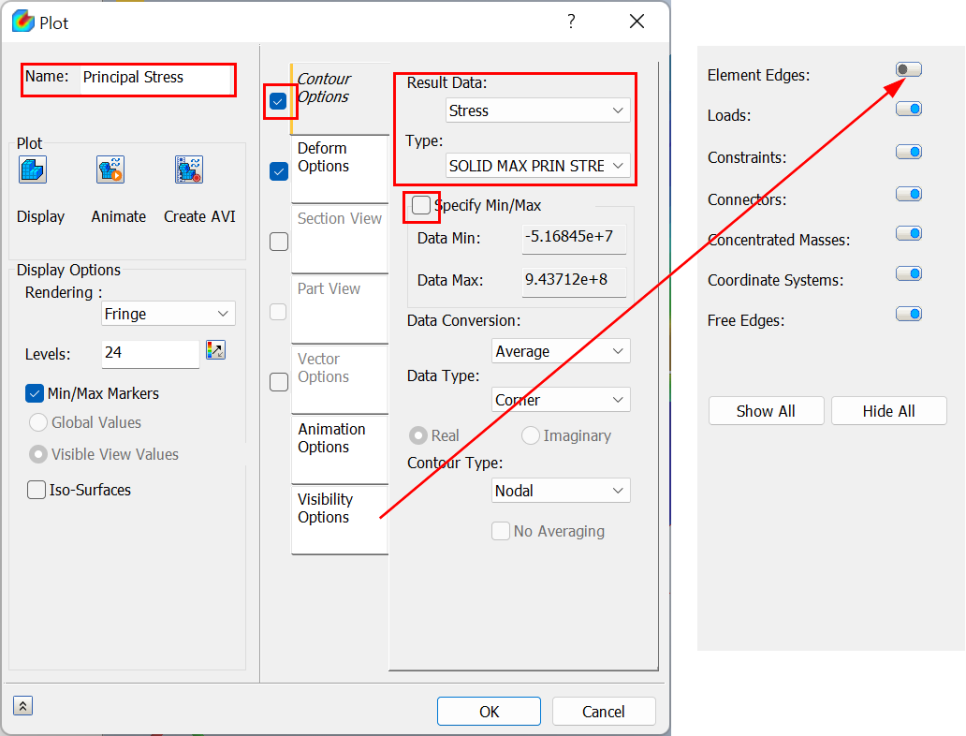Toggle the Element Edges switch
Image resolution: width=966 pixels, height=736 pixels.
coord(908,70)
